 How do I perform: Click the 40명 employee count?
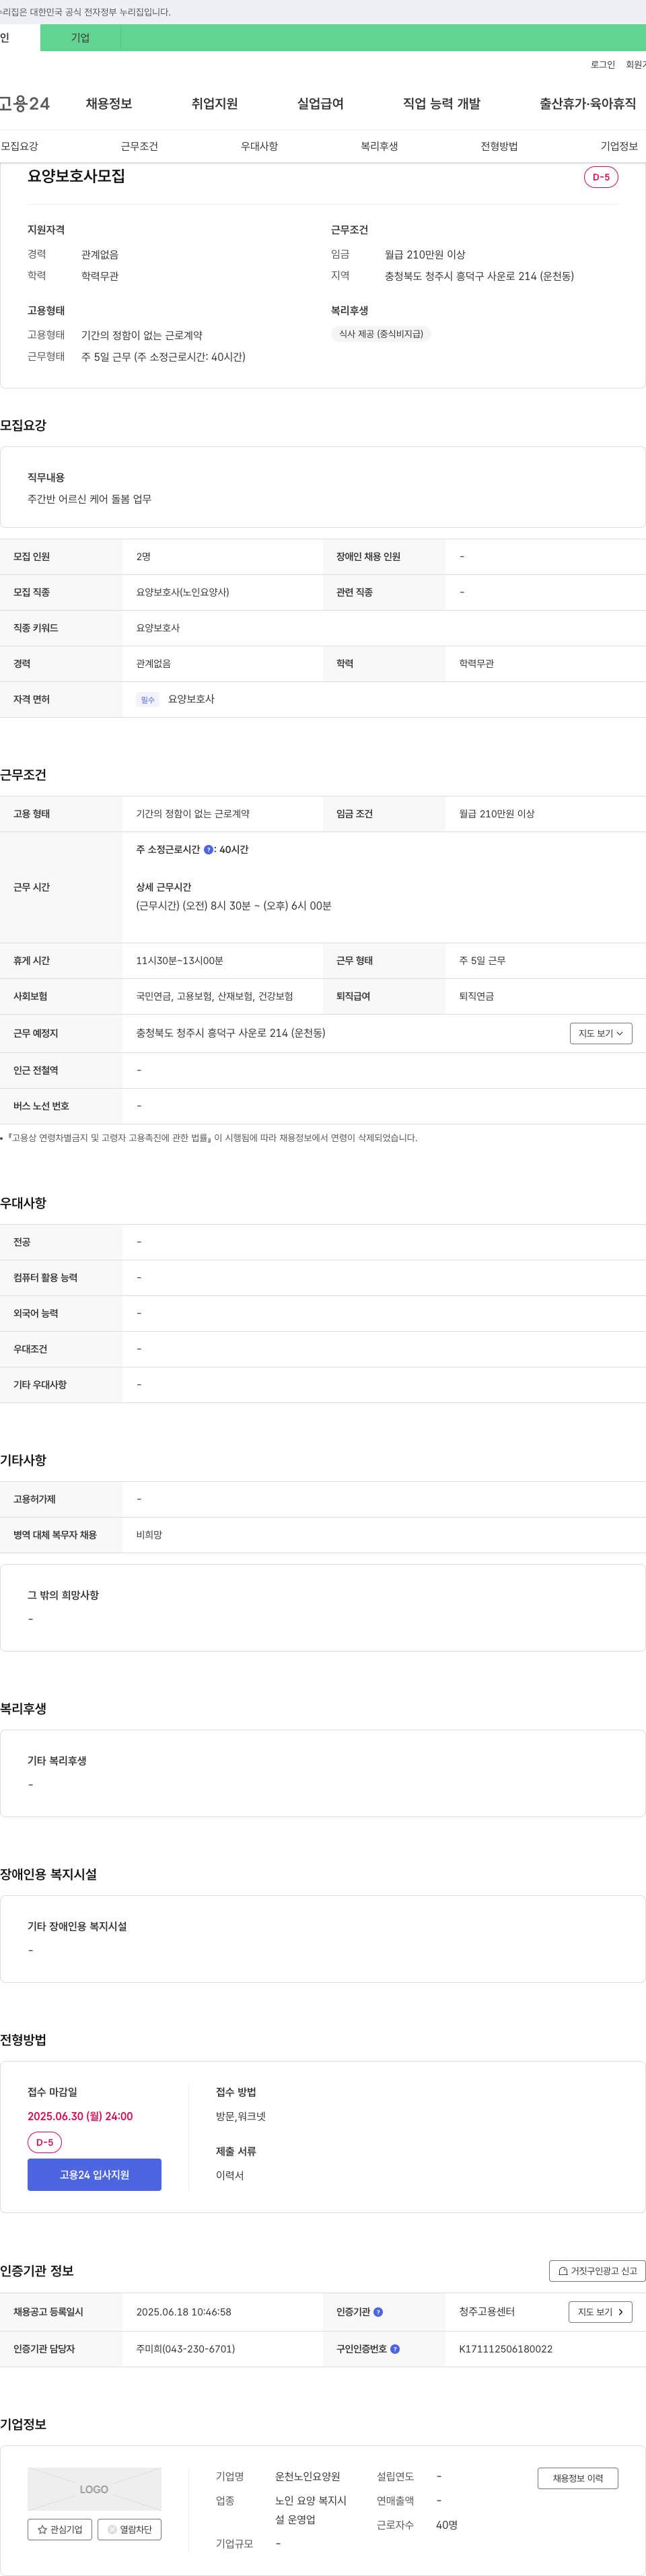[x=447, y=2525]
